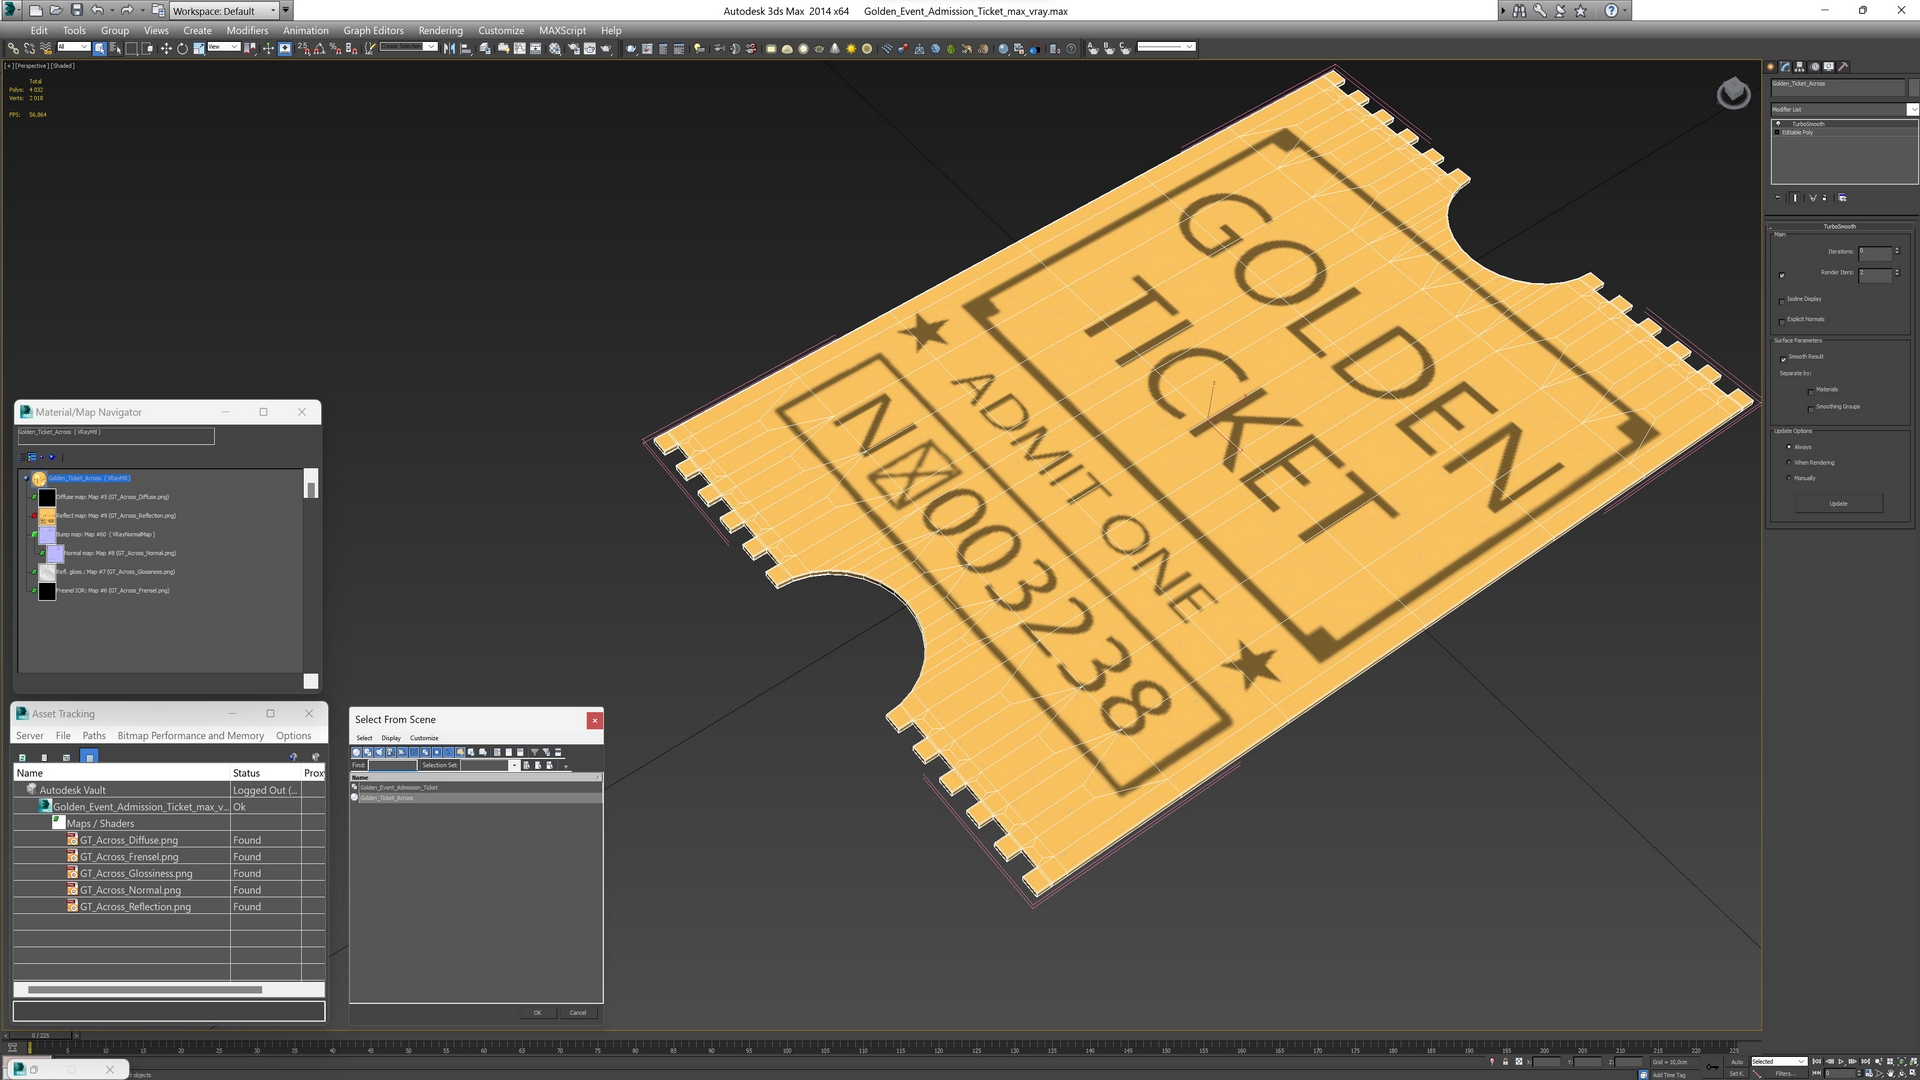Open the Reference Coordinate System View dropdown
The width and height of the screenshot is (1920, 1080).
(x=223, y=47)
